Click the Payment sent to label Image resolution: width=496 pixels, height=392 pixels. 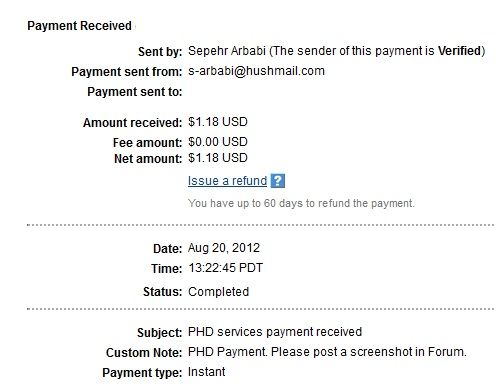135,92
